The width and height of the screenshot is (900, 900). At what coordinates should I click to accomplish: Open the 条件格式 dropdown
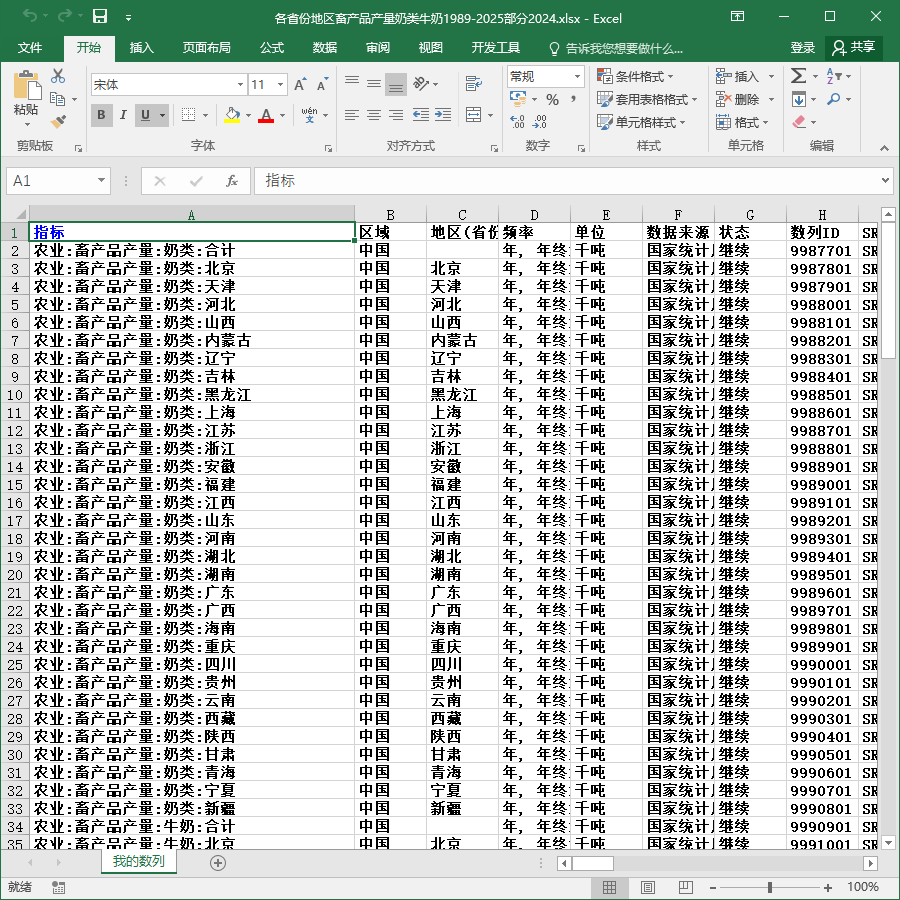635,76
